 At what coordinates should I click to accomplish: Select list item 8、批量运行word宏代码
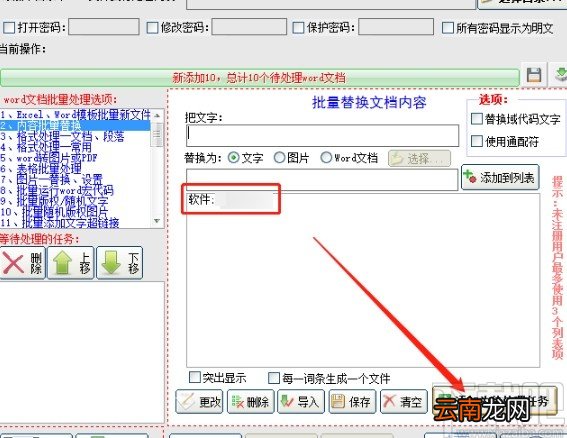click(75, 190)
